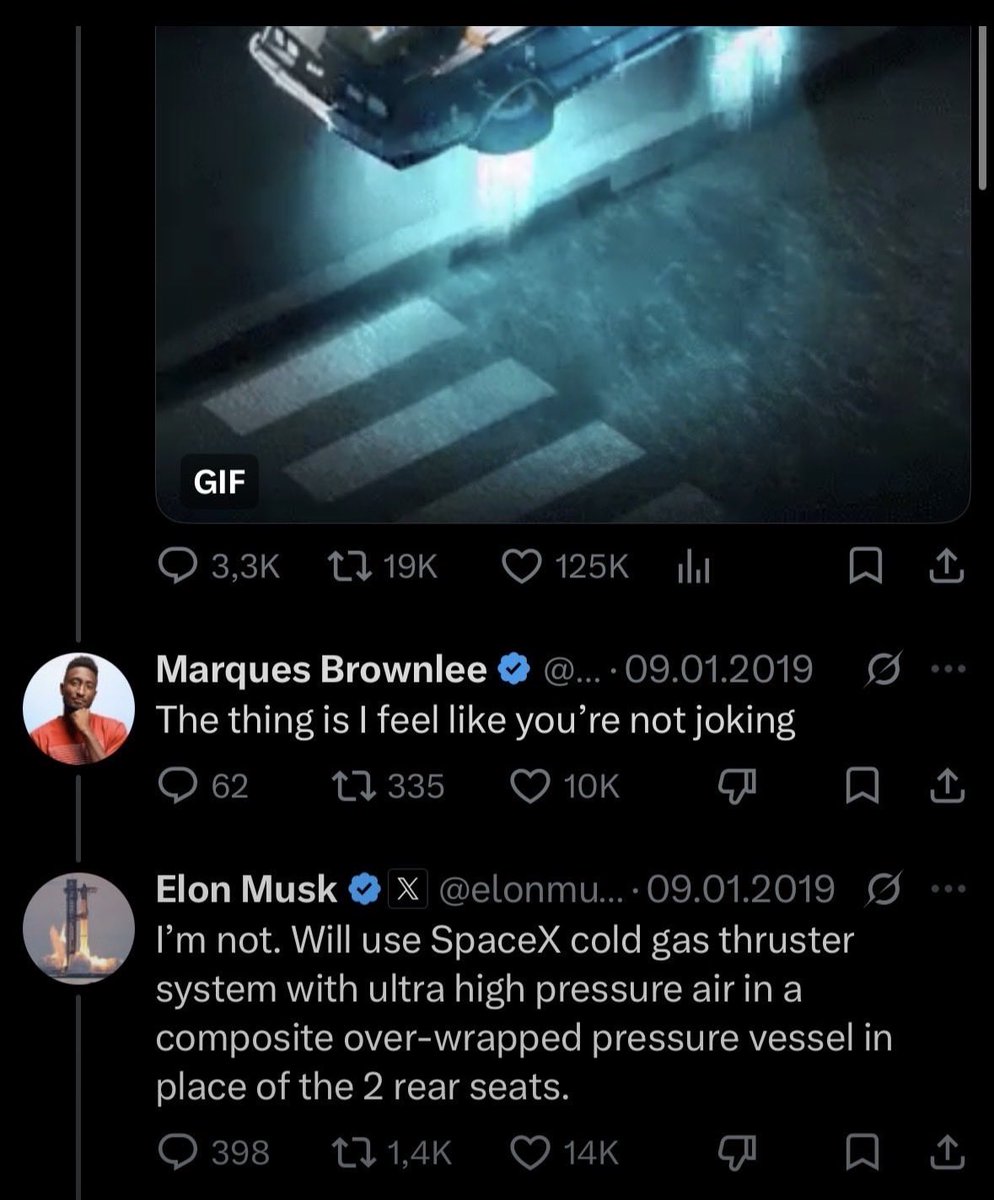Retweet the GIF tweet with 19K reposts
Viewport: 994px width, 1200px height.
383,567
